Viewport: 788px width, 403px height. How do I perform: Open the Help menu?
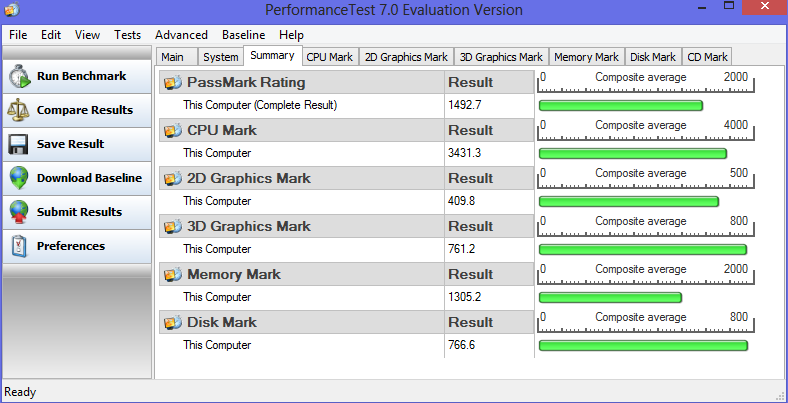291,35
